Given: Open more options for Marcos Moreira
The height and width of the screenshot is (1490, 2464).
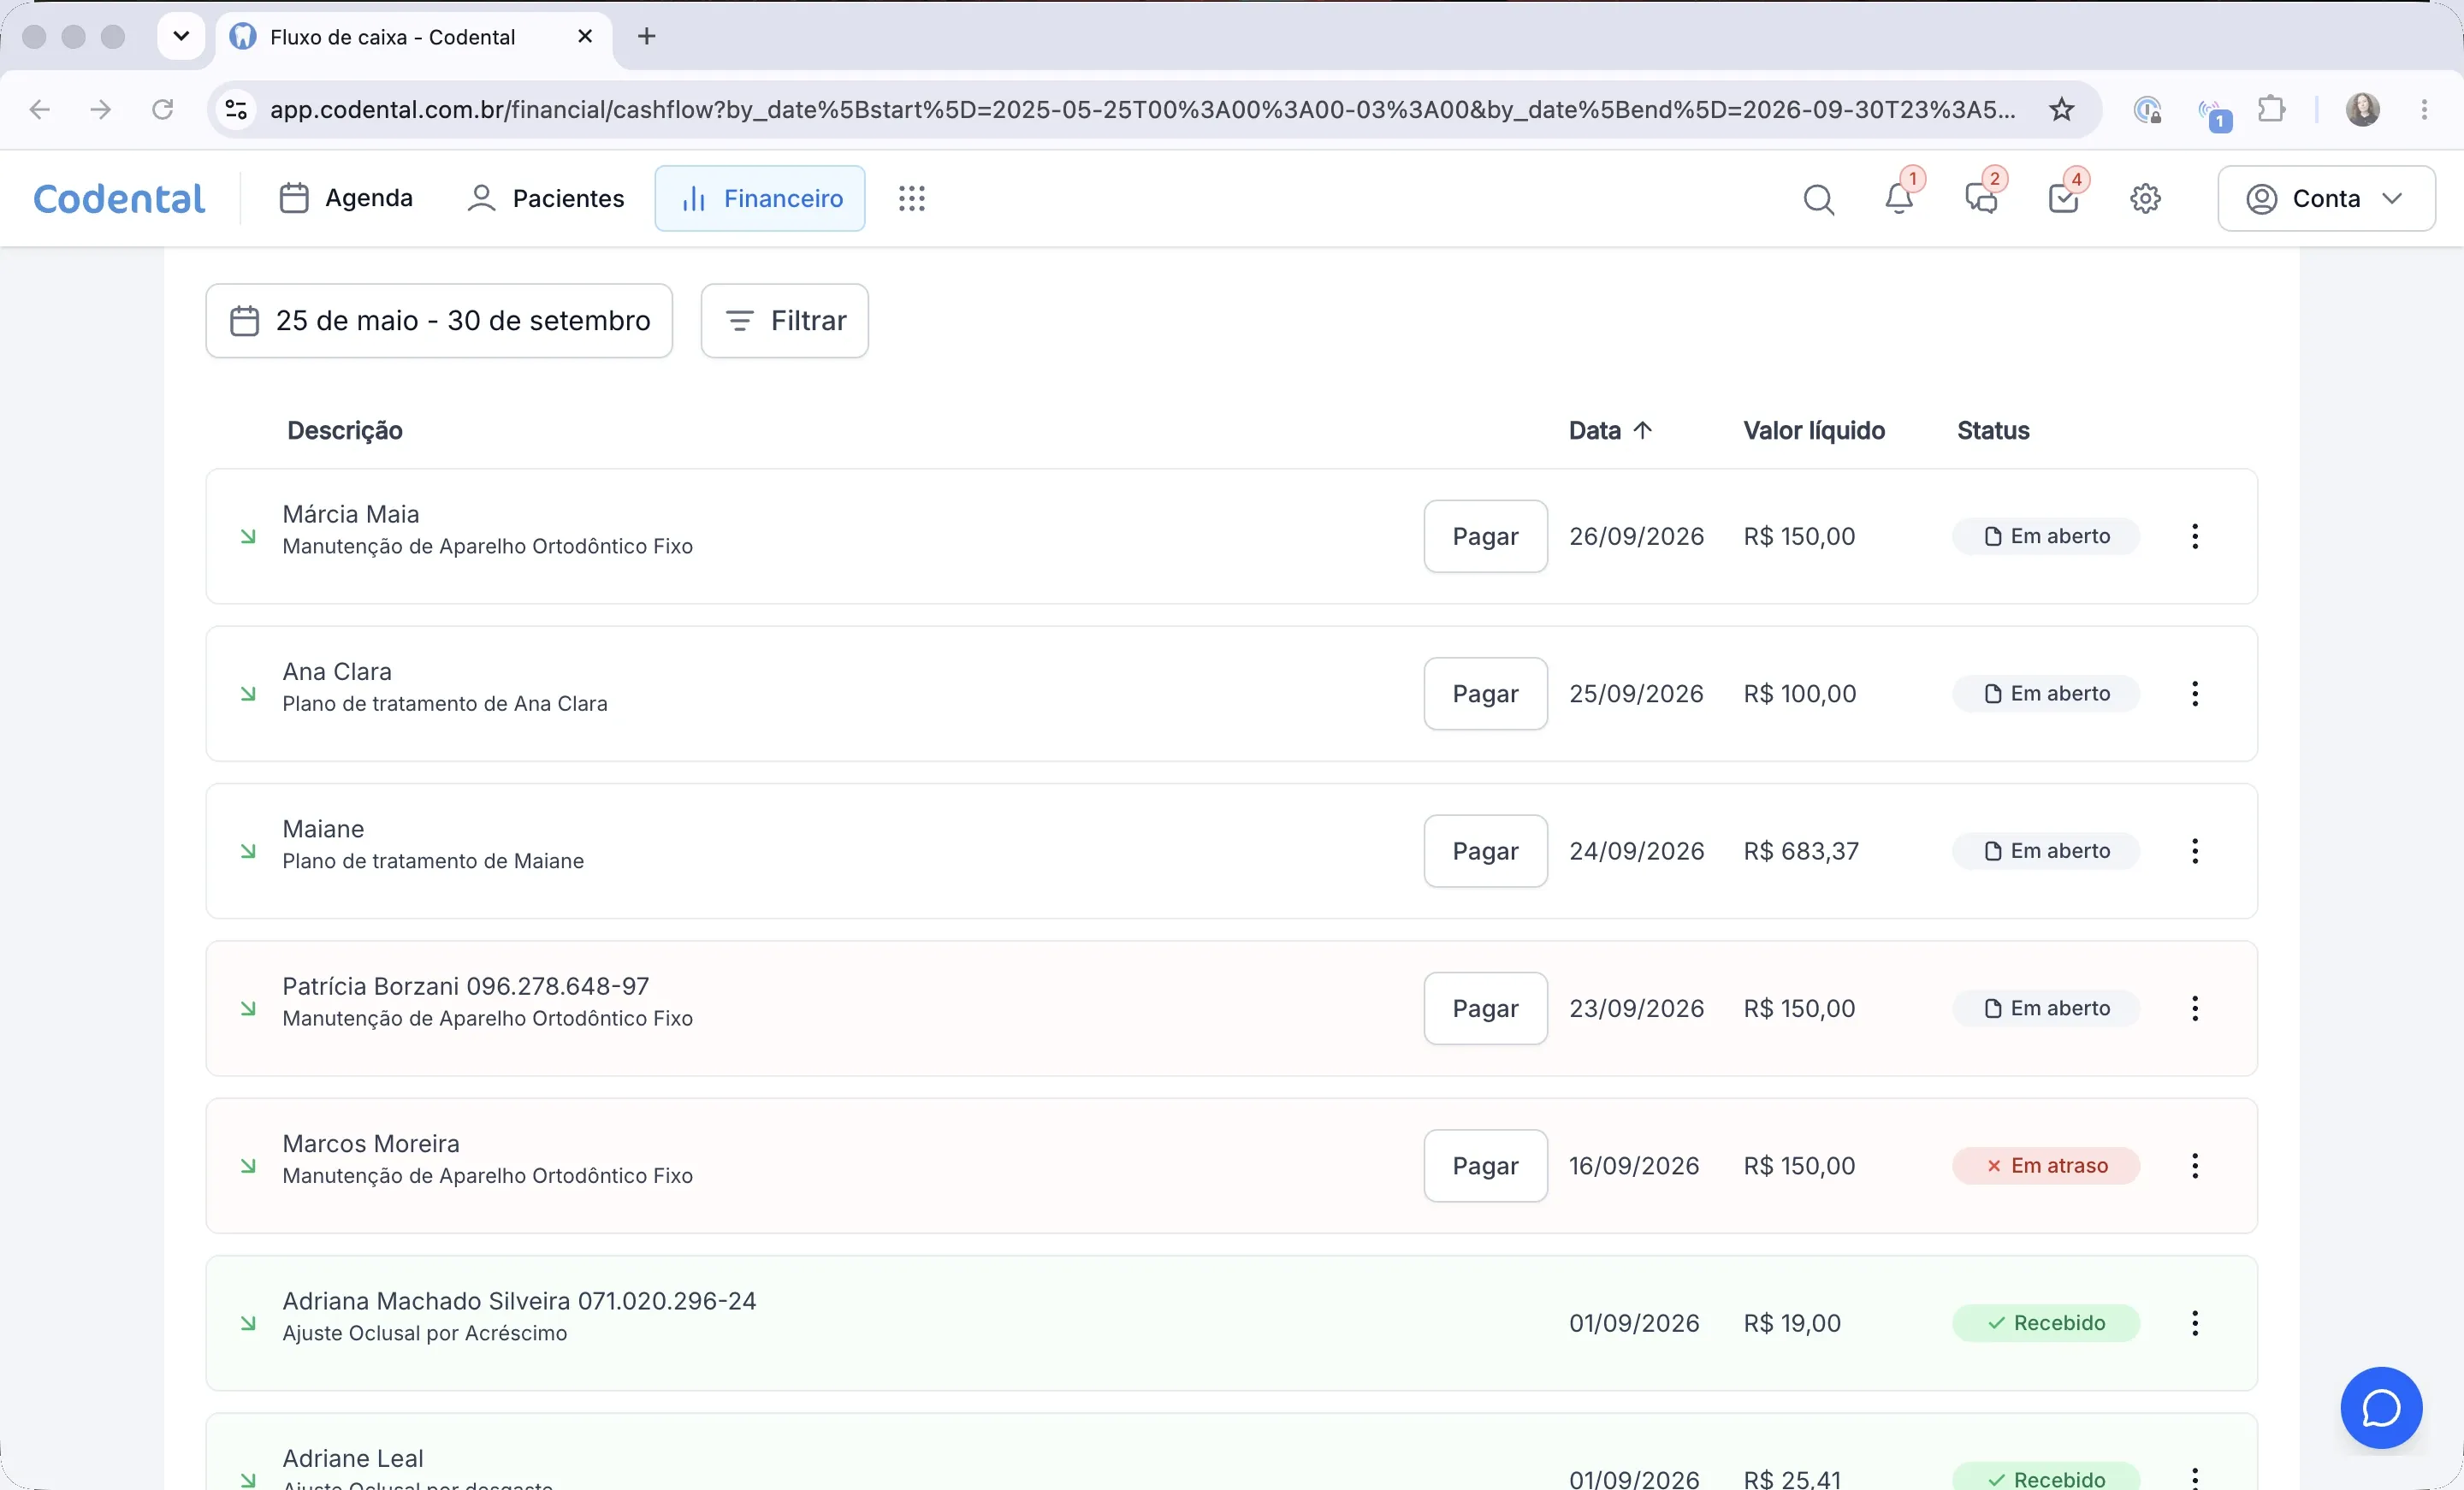Looking at the screenshot, I should (x=2195, y=1166).
